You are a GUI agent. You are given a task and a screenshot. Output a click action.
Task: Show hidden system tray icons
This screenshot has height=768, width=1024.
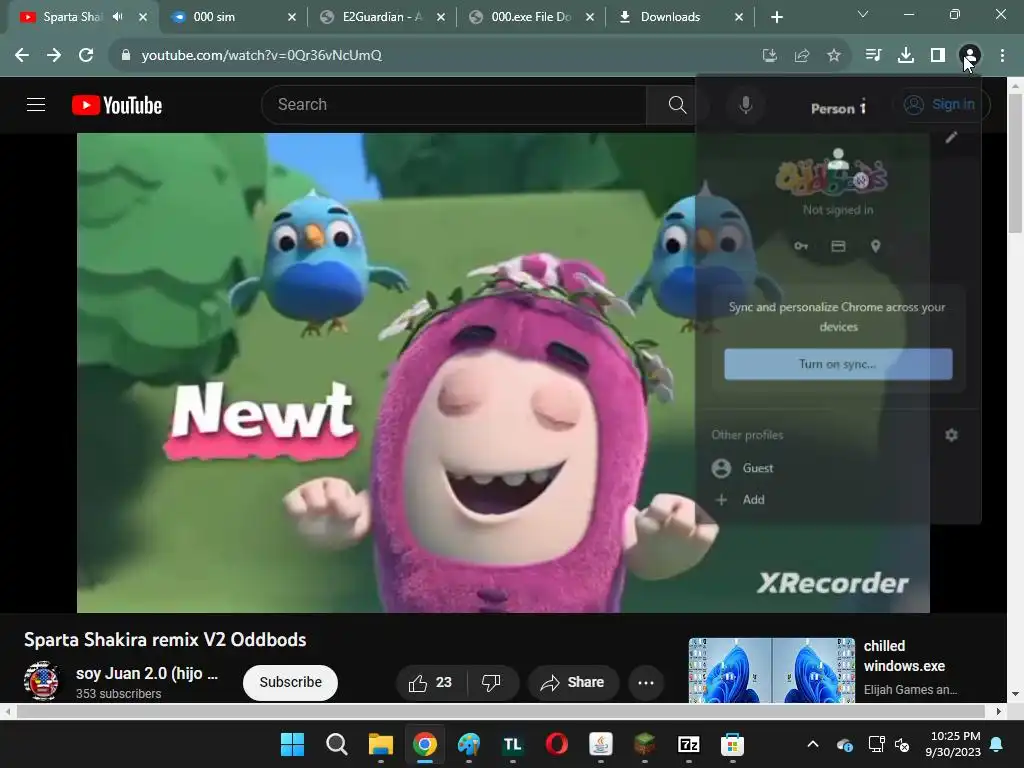click(x=813, y=744)
